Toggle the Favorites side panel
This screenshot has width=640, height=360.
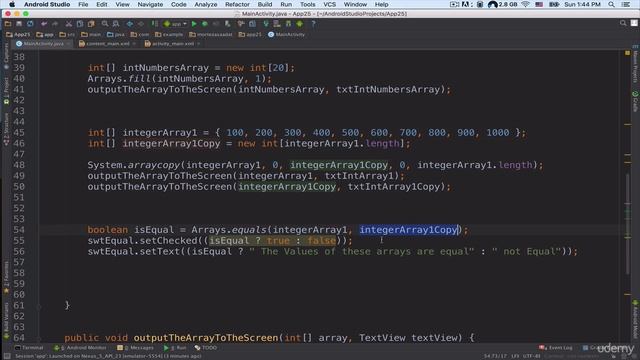[6, 277]
